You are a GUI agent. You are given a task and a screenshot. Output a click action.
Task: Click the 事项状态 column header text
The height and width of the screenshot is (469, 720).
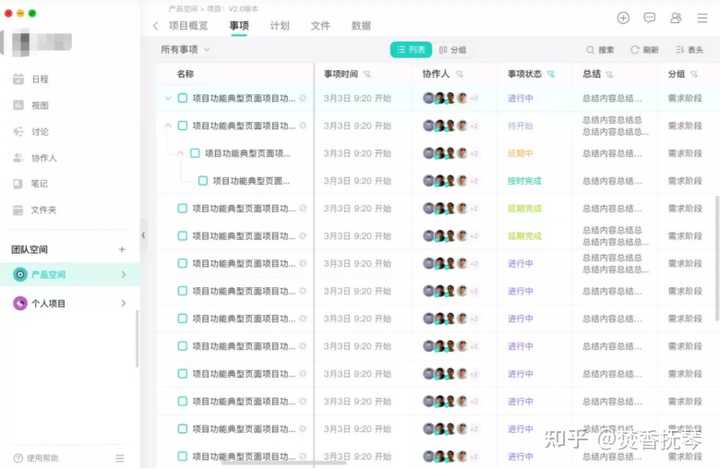[525, 74]
